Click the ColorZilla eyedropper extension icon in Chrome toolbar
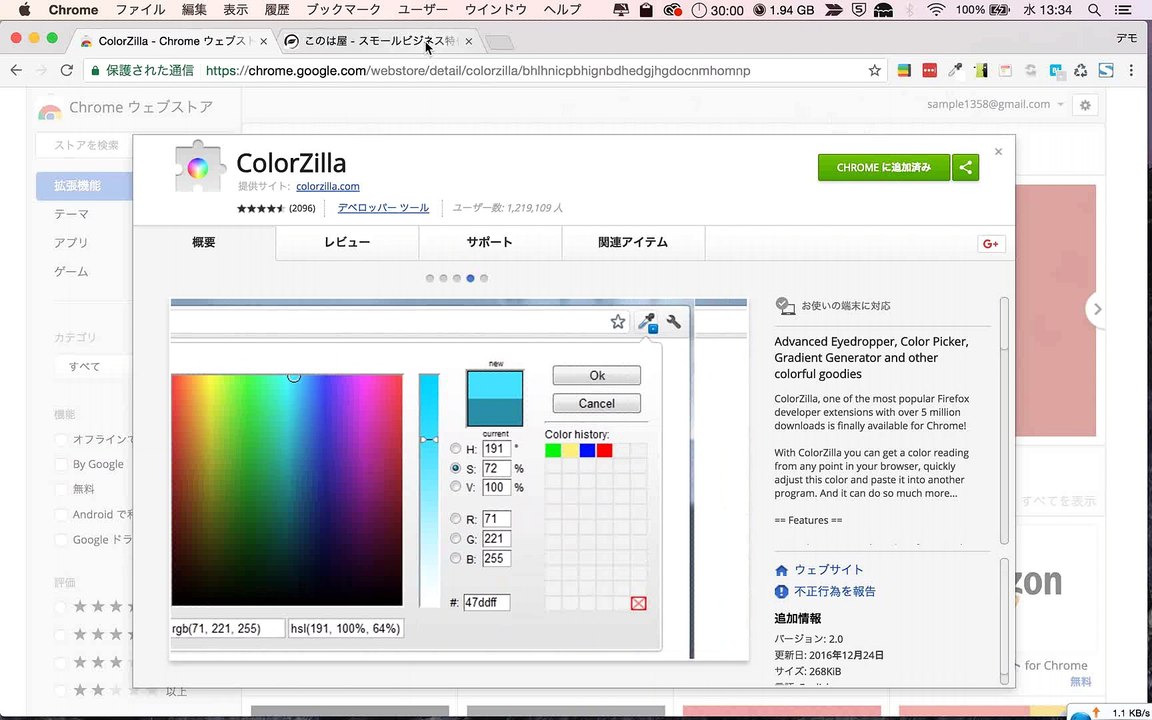Image resolution: width=1152 pixels, height=720 pixels. pyautogui.click(x=954, y=71)
